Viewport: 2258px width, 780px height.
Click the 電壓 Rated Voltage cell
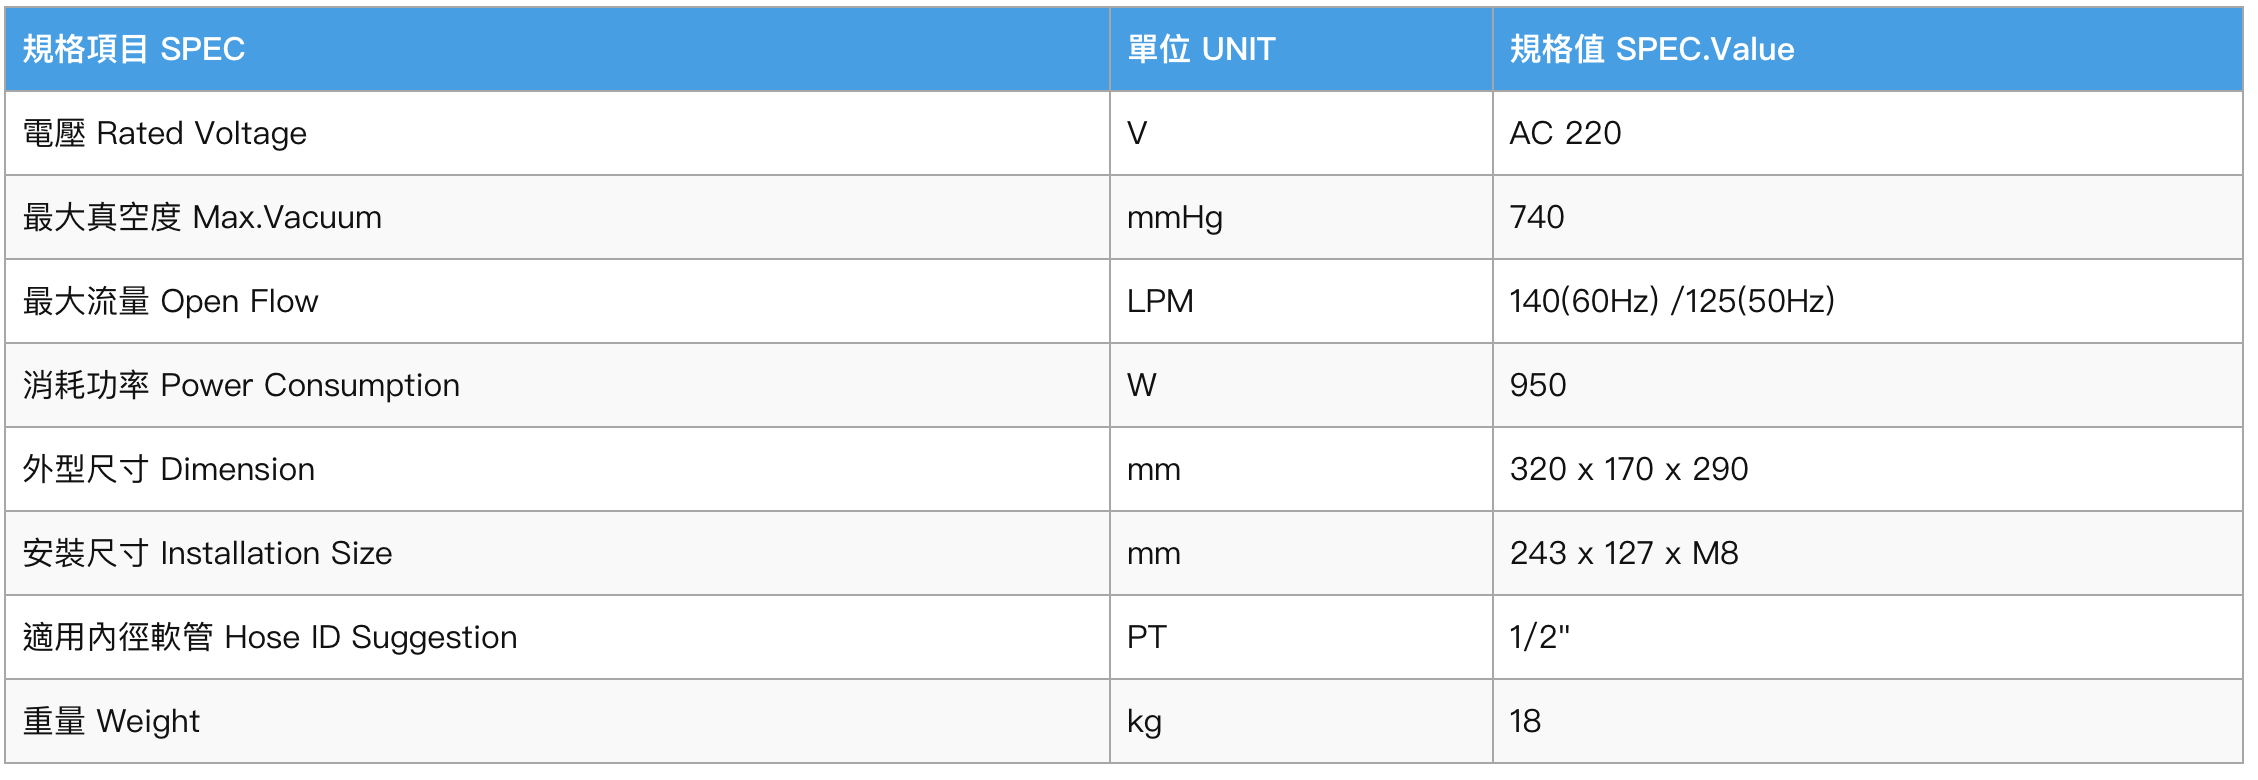[x=557, y=133]
